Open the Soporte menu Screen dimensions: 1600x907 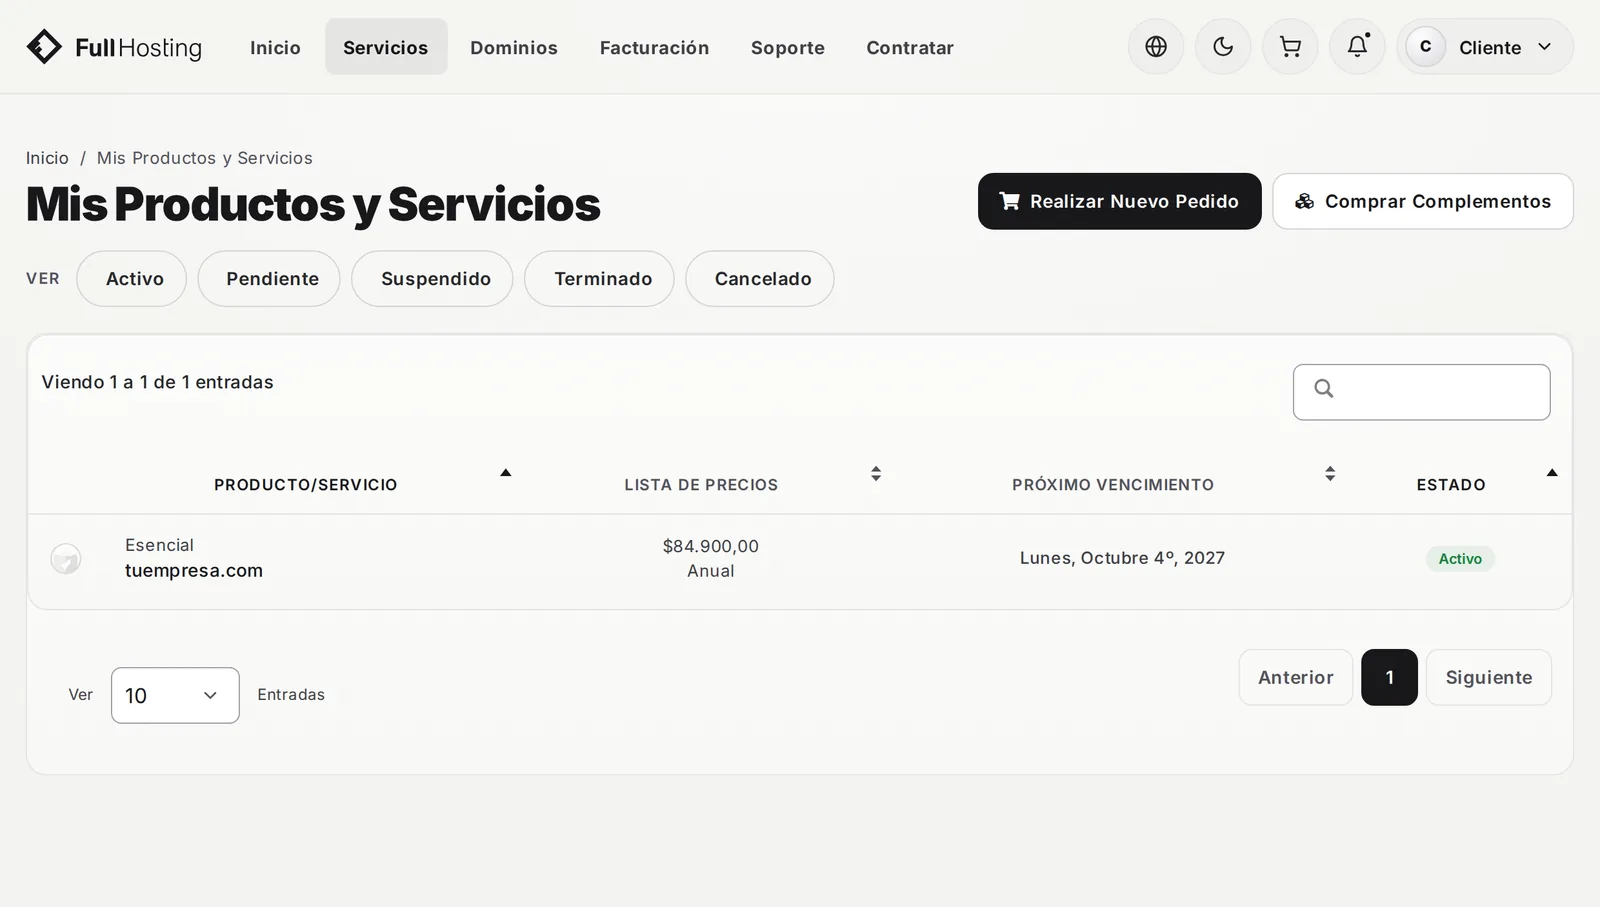pyautogui.click(x=788, y=47)
